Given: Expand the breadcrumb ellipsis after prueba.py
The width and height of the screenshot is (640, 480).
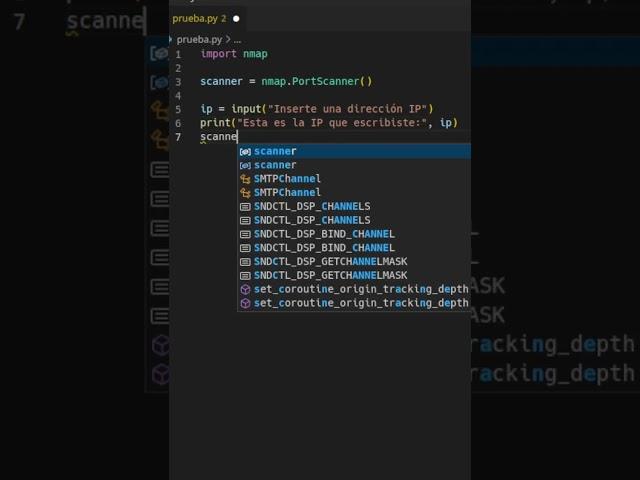Looking at the screenshot, I should click(x=237, y=38).
